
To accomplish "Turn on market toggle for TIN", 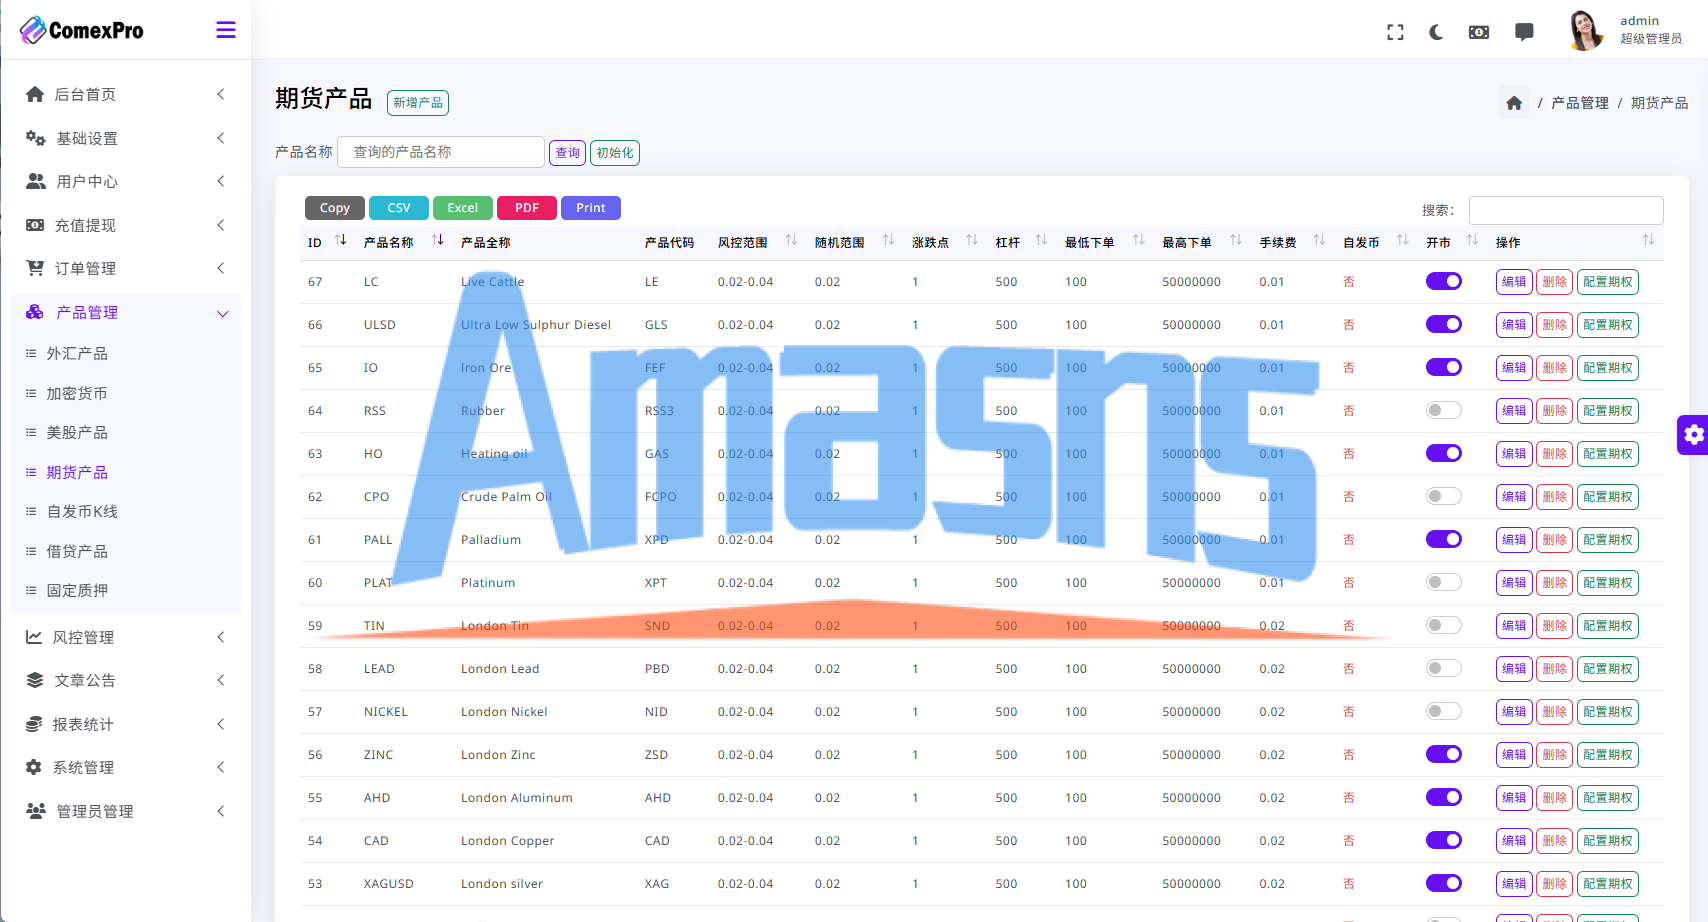I will pos(1443,625).
